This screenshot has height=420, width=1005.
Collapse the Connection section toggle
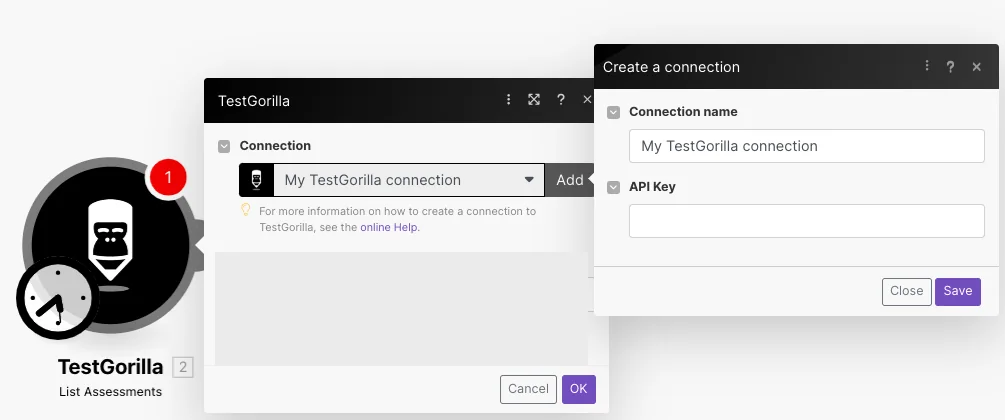(224, 146)
